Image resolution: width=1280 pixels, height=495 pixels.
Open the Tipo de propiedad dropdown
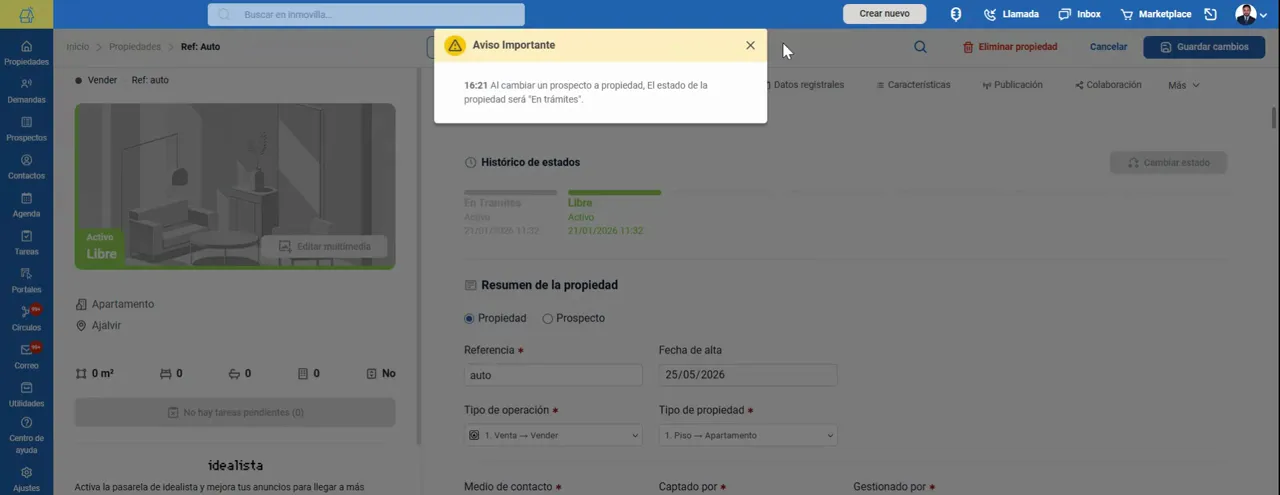(x=748, y=435)
